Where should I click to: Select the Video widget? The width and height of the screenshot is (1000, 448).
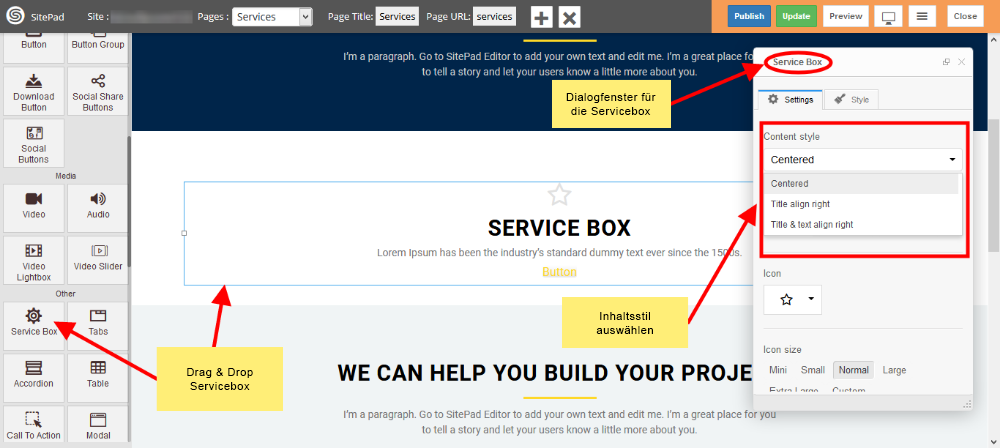[34, 207]
